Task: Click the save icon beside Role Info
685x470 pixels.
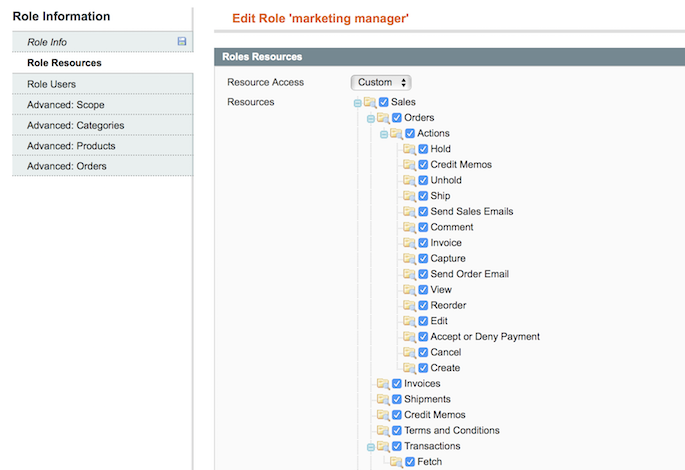Action: 181,42
